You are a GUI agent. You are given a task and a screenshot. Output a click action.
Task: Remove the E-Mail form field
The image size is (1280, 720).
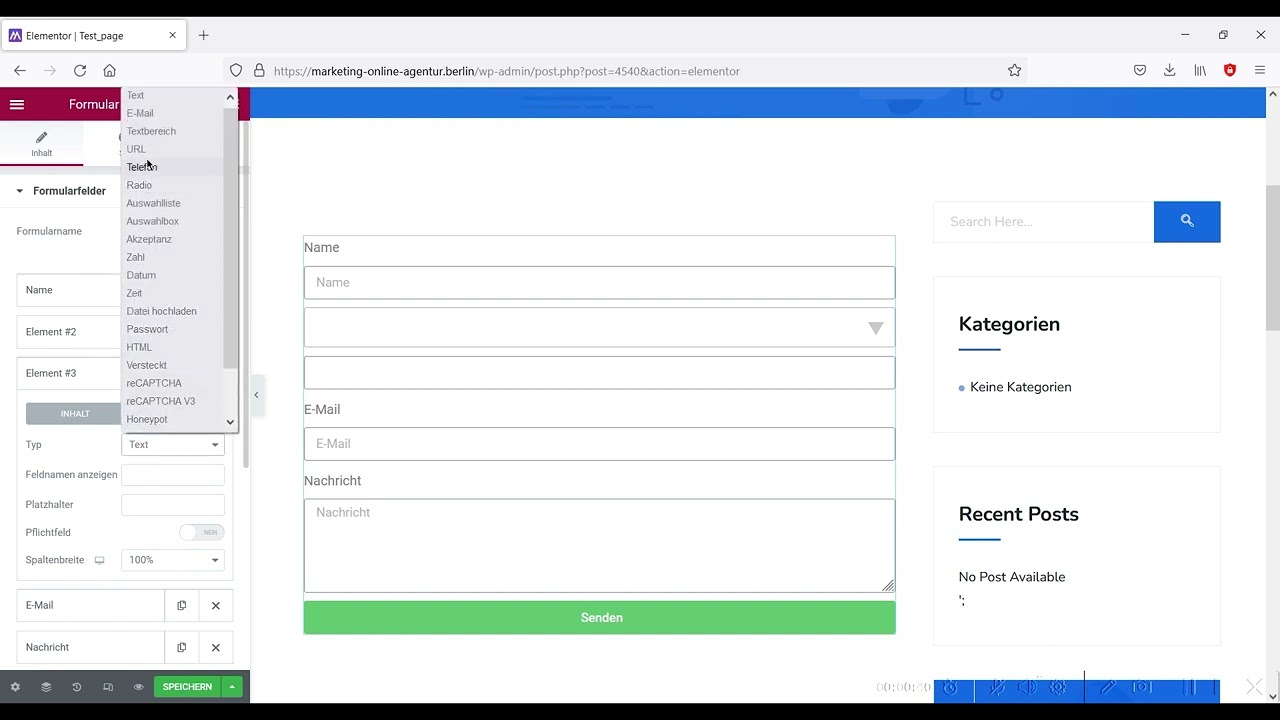[x=215, y=606]
